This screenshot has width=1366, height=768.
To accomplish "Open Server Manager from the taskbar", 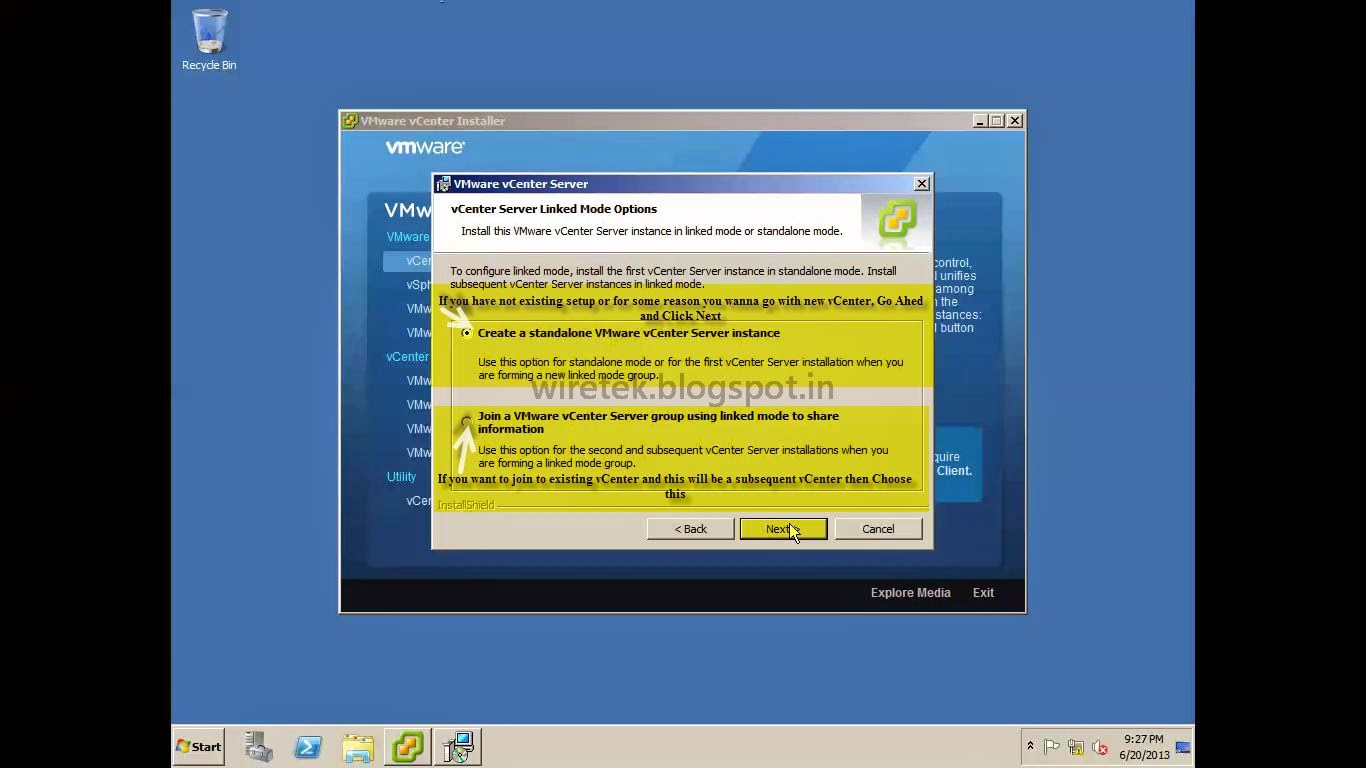I will coord(258,746).
